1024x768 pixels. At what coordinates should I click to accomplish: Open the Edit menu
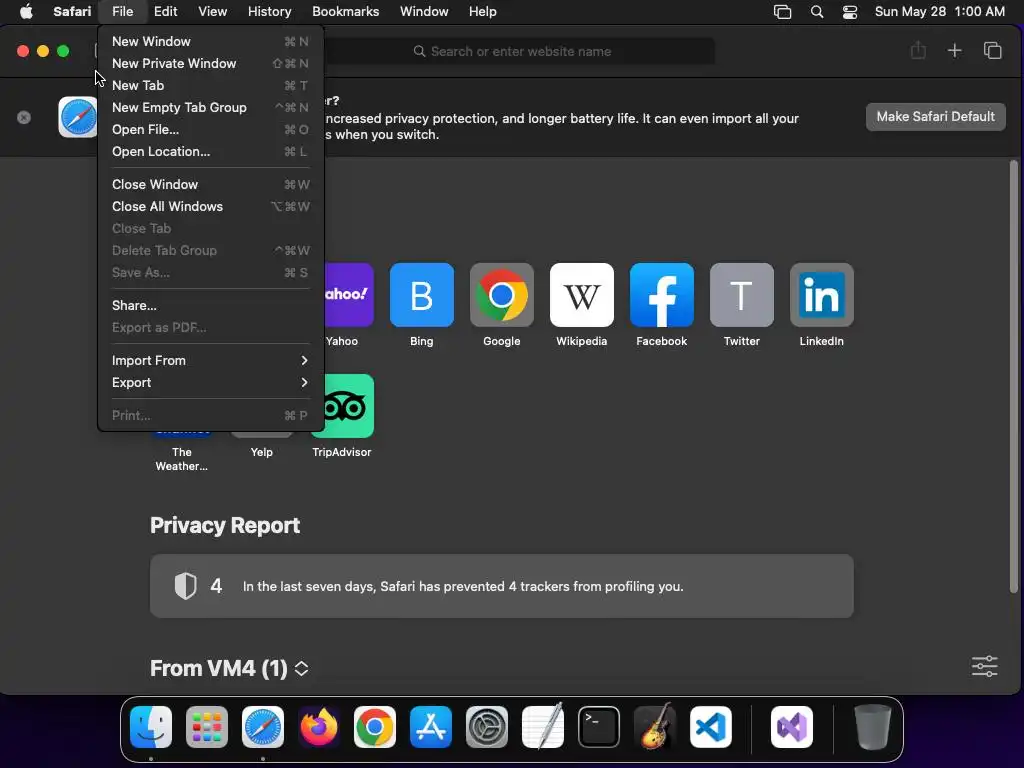pos(165,12)
